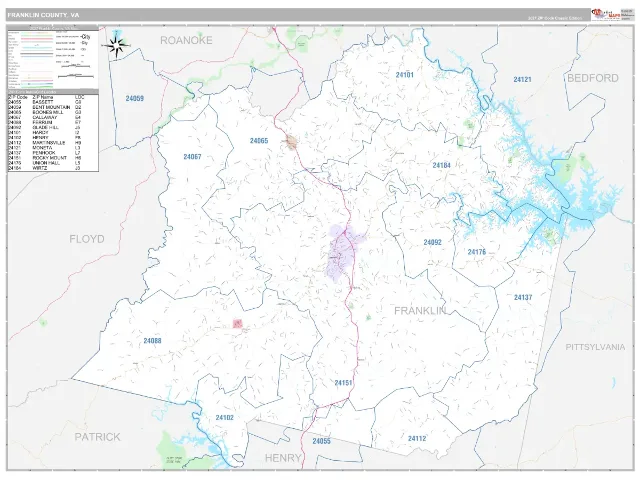Select ZIP code 24121 on the map
The width and height of the screenshot is (640, 480).
click(522, 80)
